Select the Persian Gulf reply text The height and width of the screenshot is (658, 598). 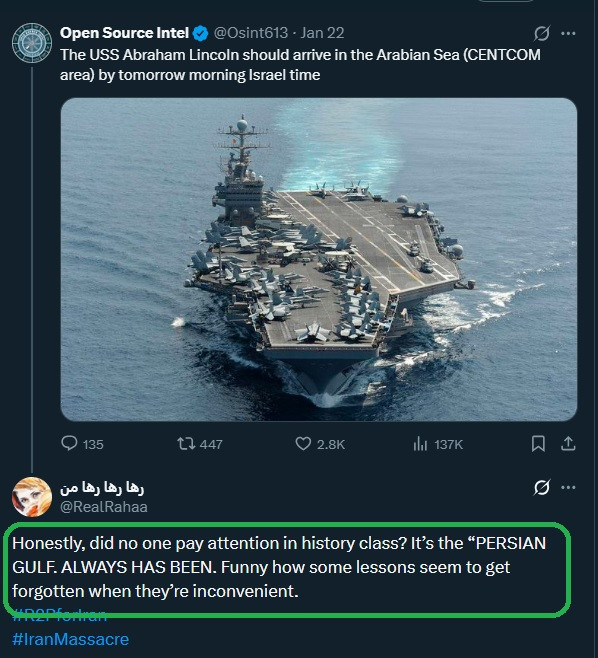click(x=279, y=567)
